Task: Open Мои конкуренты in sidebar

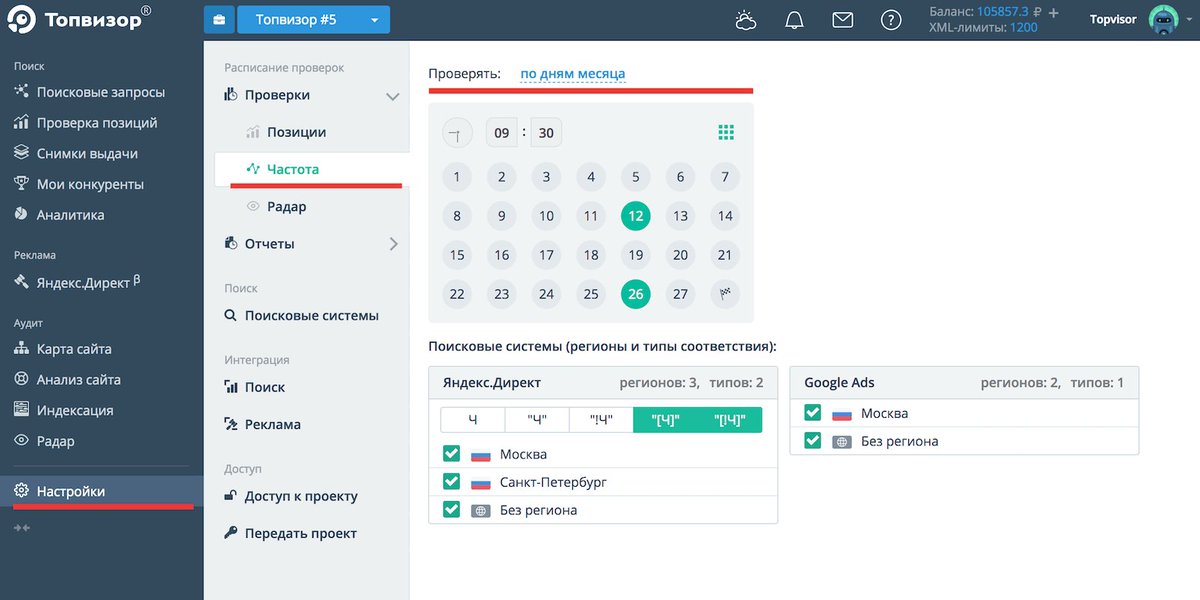Action: click(90, 184)
